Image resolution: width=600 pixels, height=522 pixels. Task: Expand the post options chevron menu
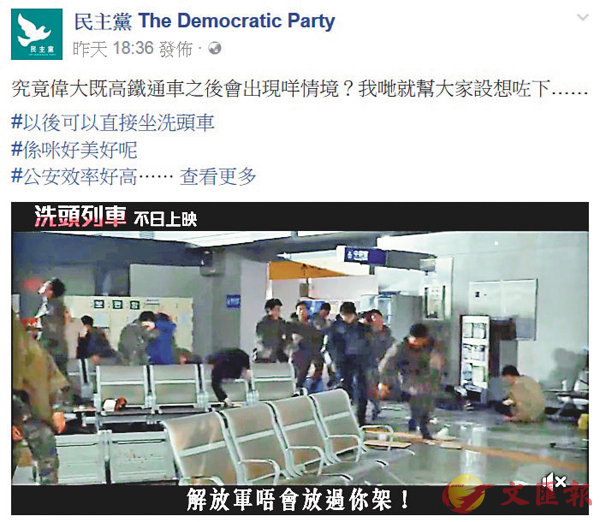tap(582, 17)
